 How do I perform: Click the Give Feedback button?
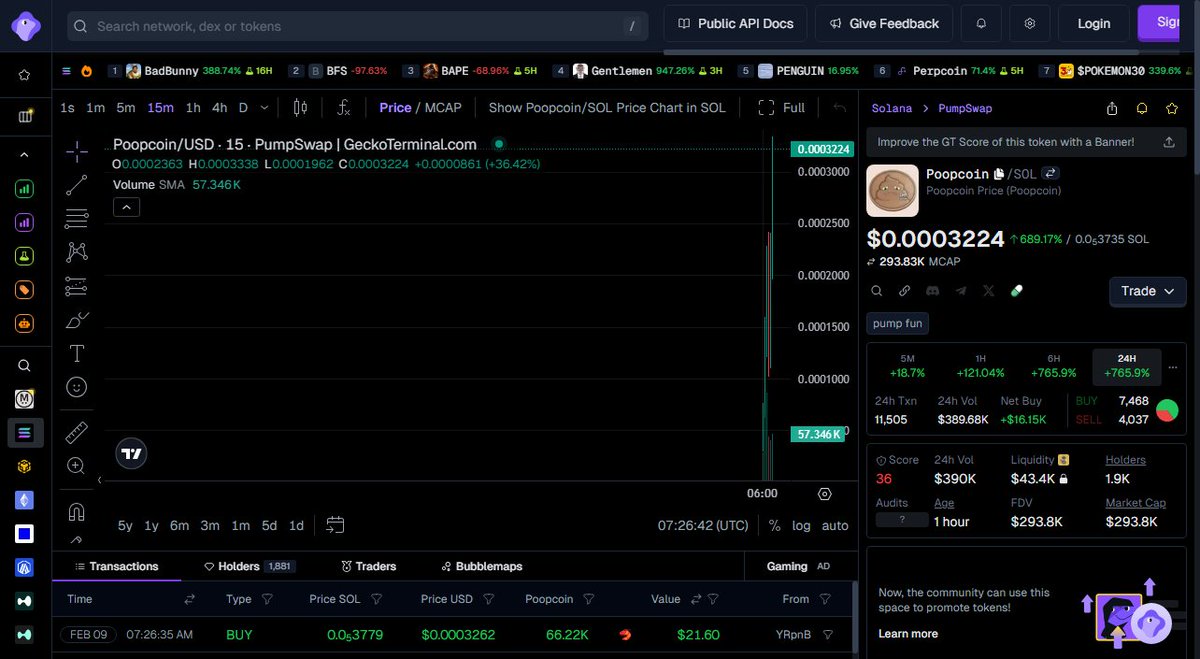[883, 23]
